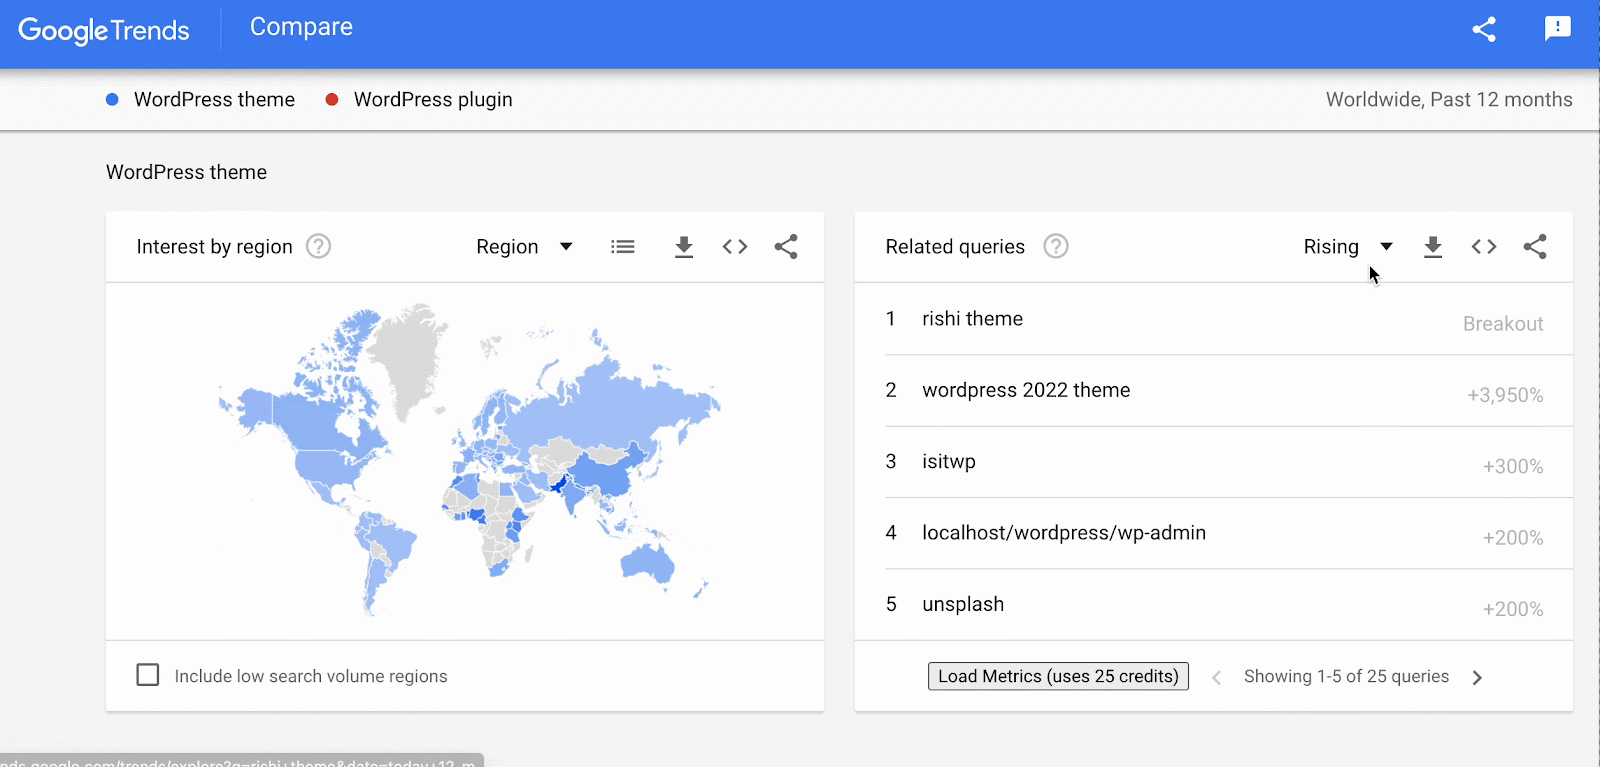Click the 'Worldwide, Past 12 months' text
1600x767 pixels.
tap(1449, 100)
